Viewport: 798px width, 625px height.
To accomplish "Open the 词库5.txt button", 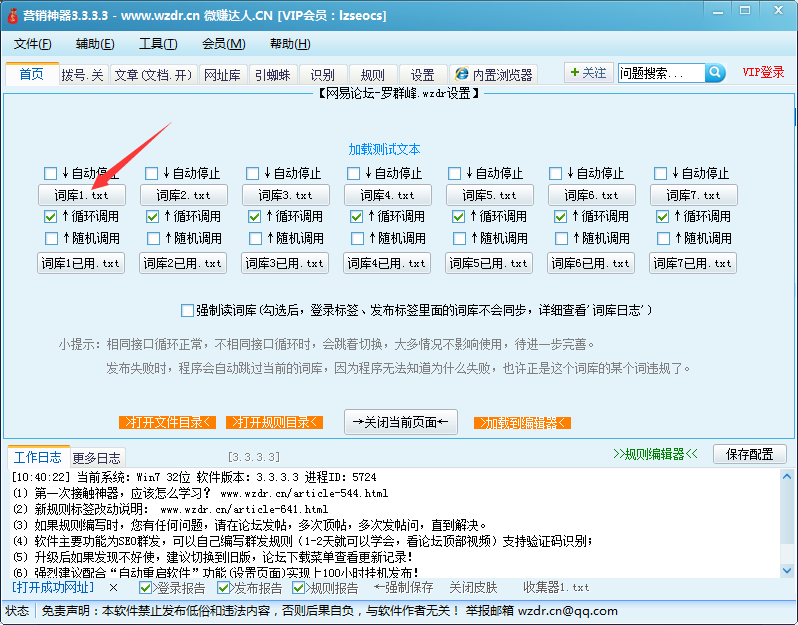I will tap(490, 195).
